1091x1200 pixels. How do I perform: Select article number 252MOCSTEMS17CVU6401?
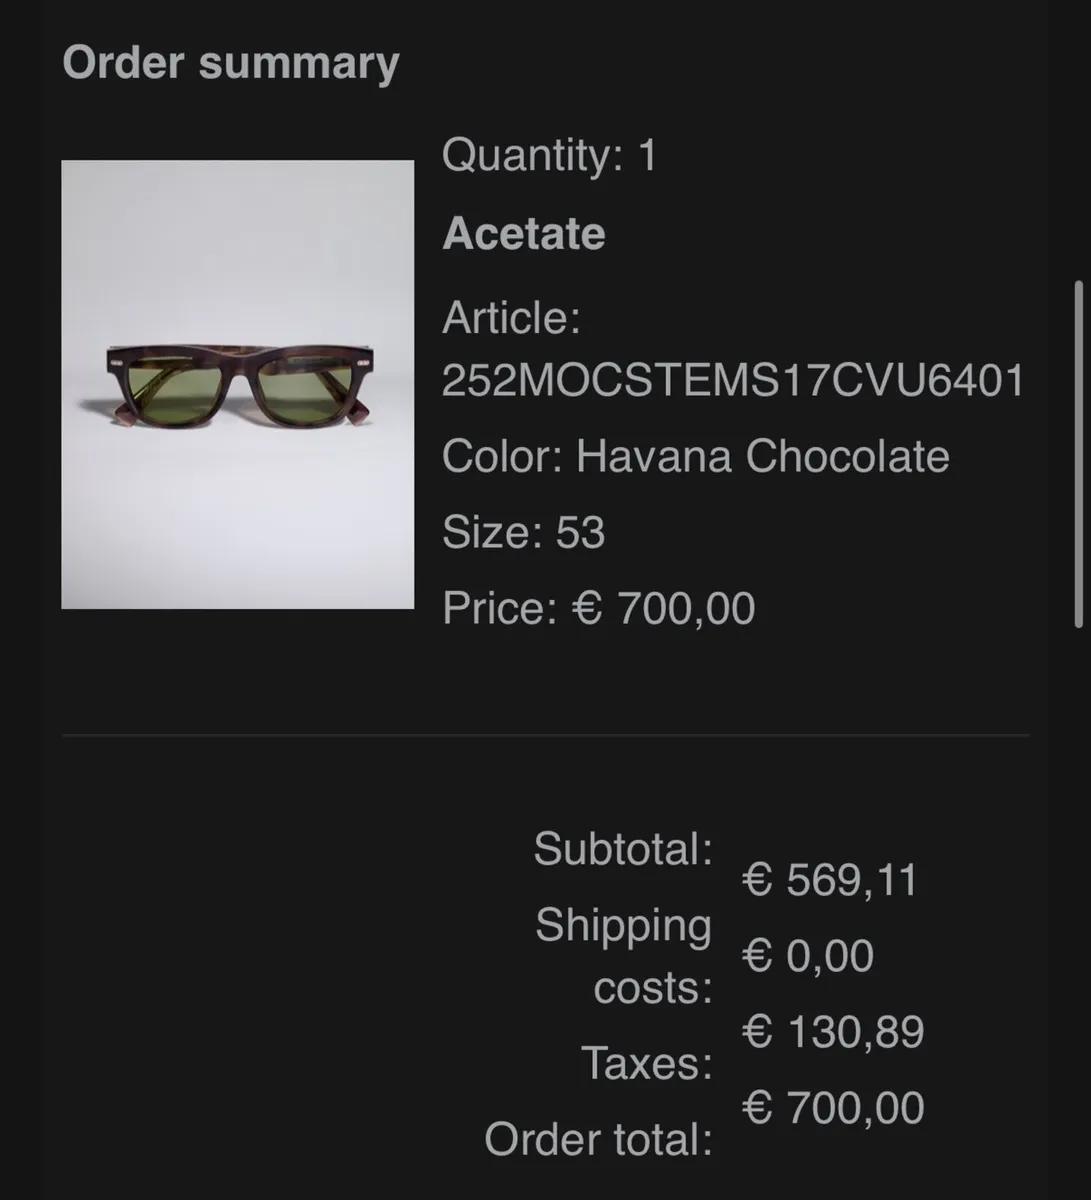pos(733,380)
